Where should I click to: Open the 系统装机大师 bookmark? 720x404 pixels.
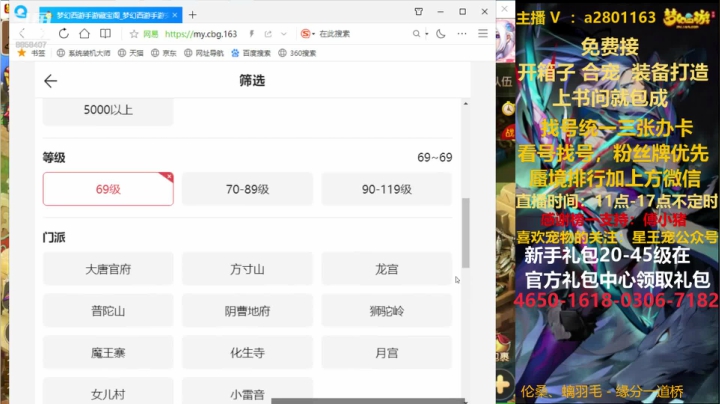(84, 53)
